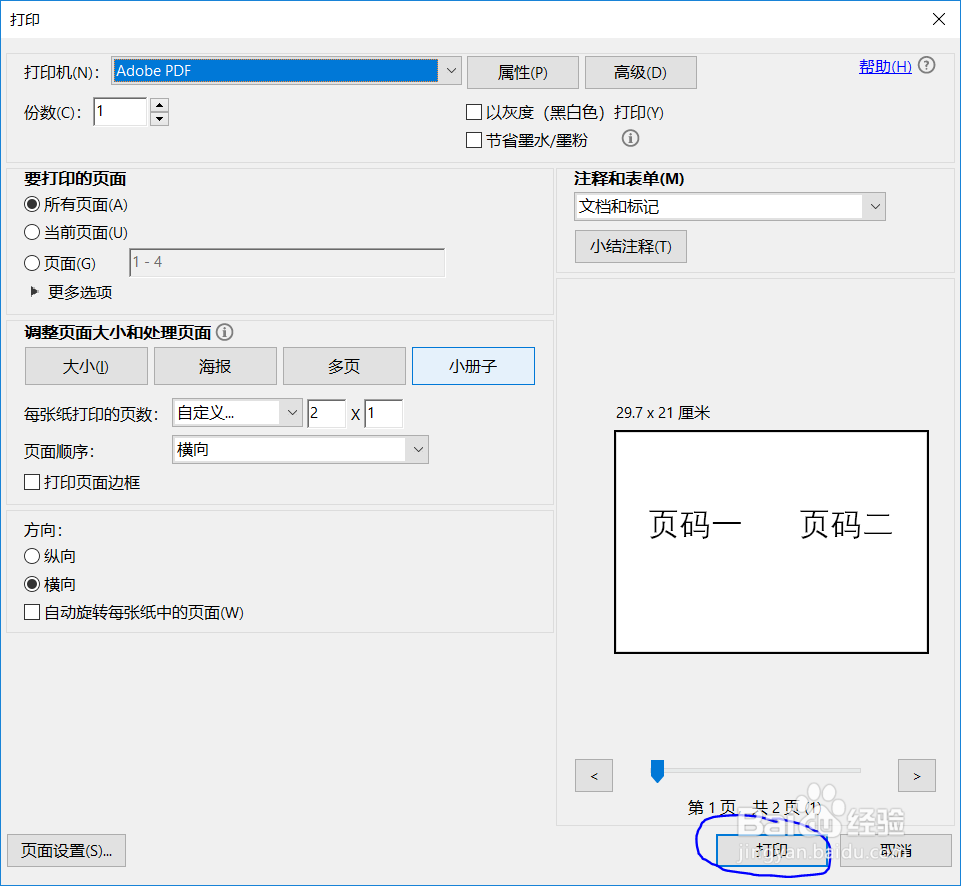Image resolution: width=961 pixels, height=886 pixels.
Task: Enable 以灰度（黑白色）打印 checkbox
Action: 474,112
